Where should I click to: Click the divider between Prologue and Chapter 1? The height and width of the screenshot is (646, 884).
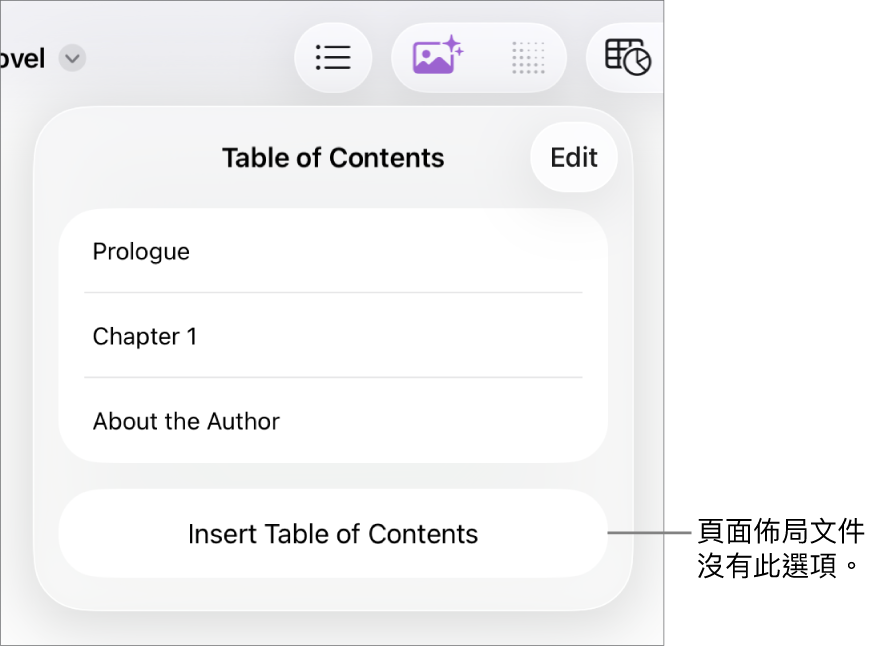[x=333, y=293]
